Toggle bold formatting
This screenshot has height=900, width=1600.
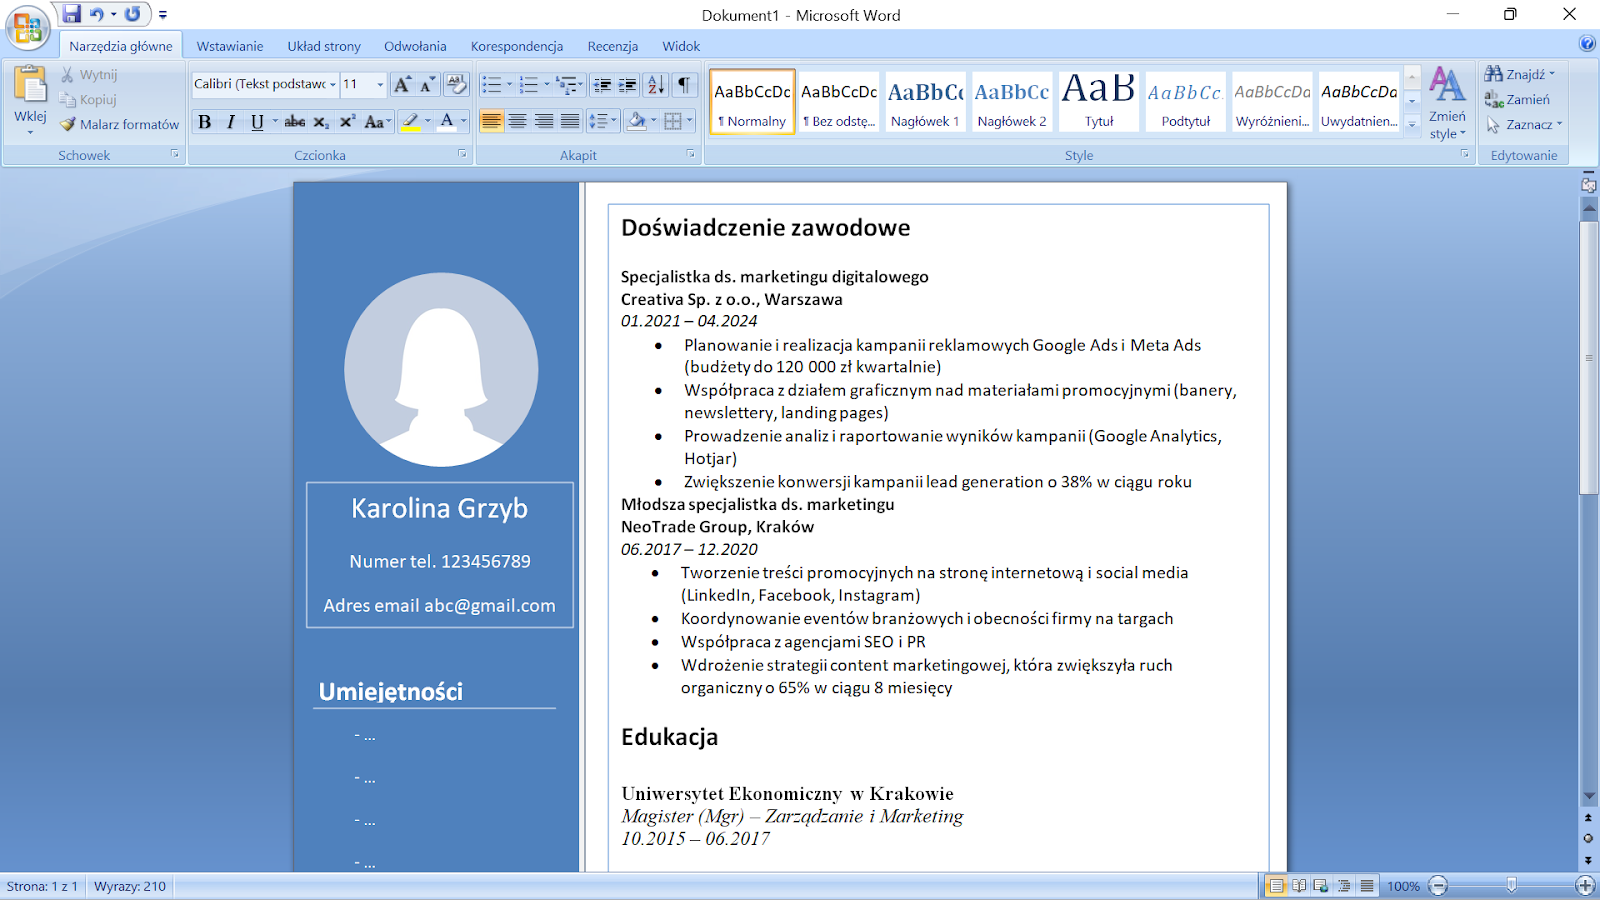(x=205, y=122)
